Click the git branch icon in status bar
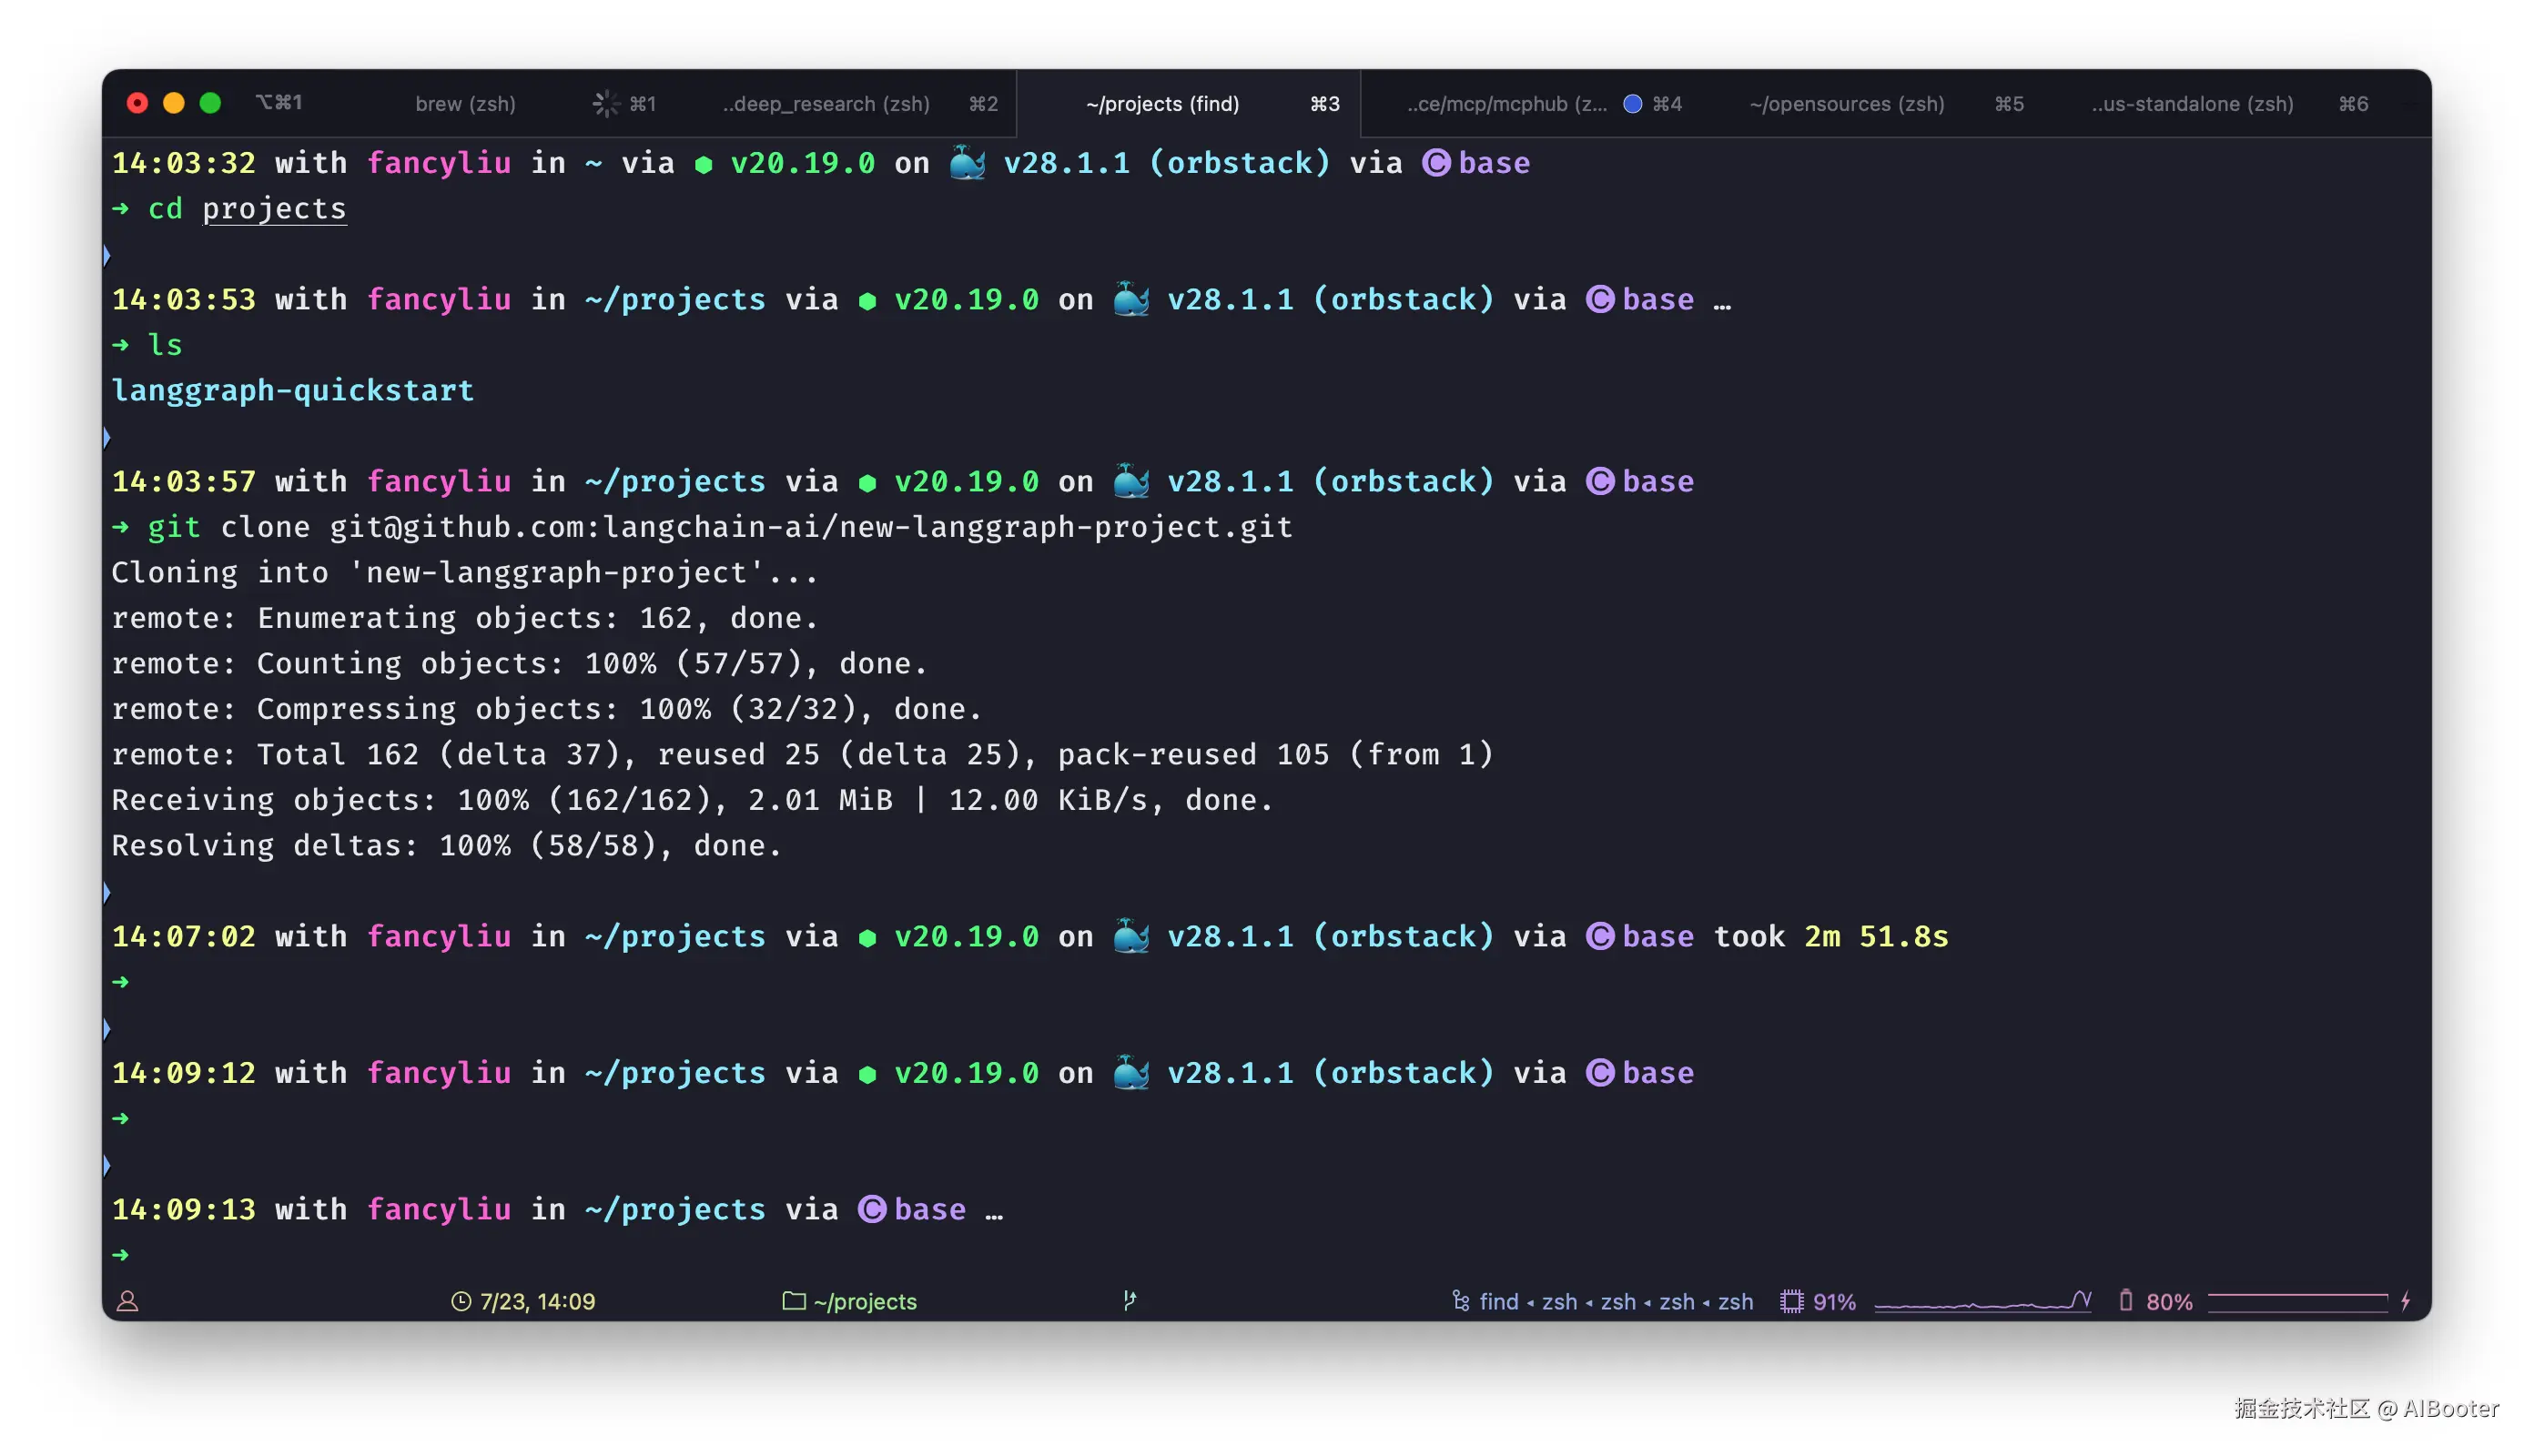This screenshot has height=1456, width=2534. 1129,1300
